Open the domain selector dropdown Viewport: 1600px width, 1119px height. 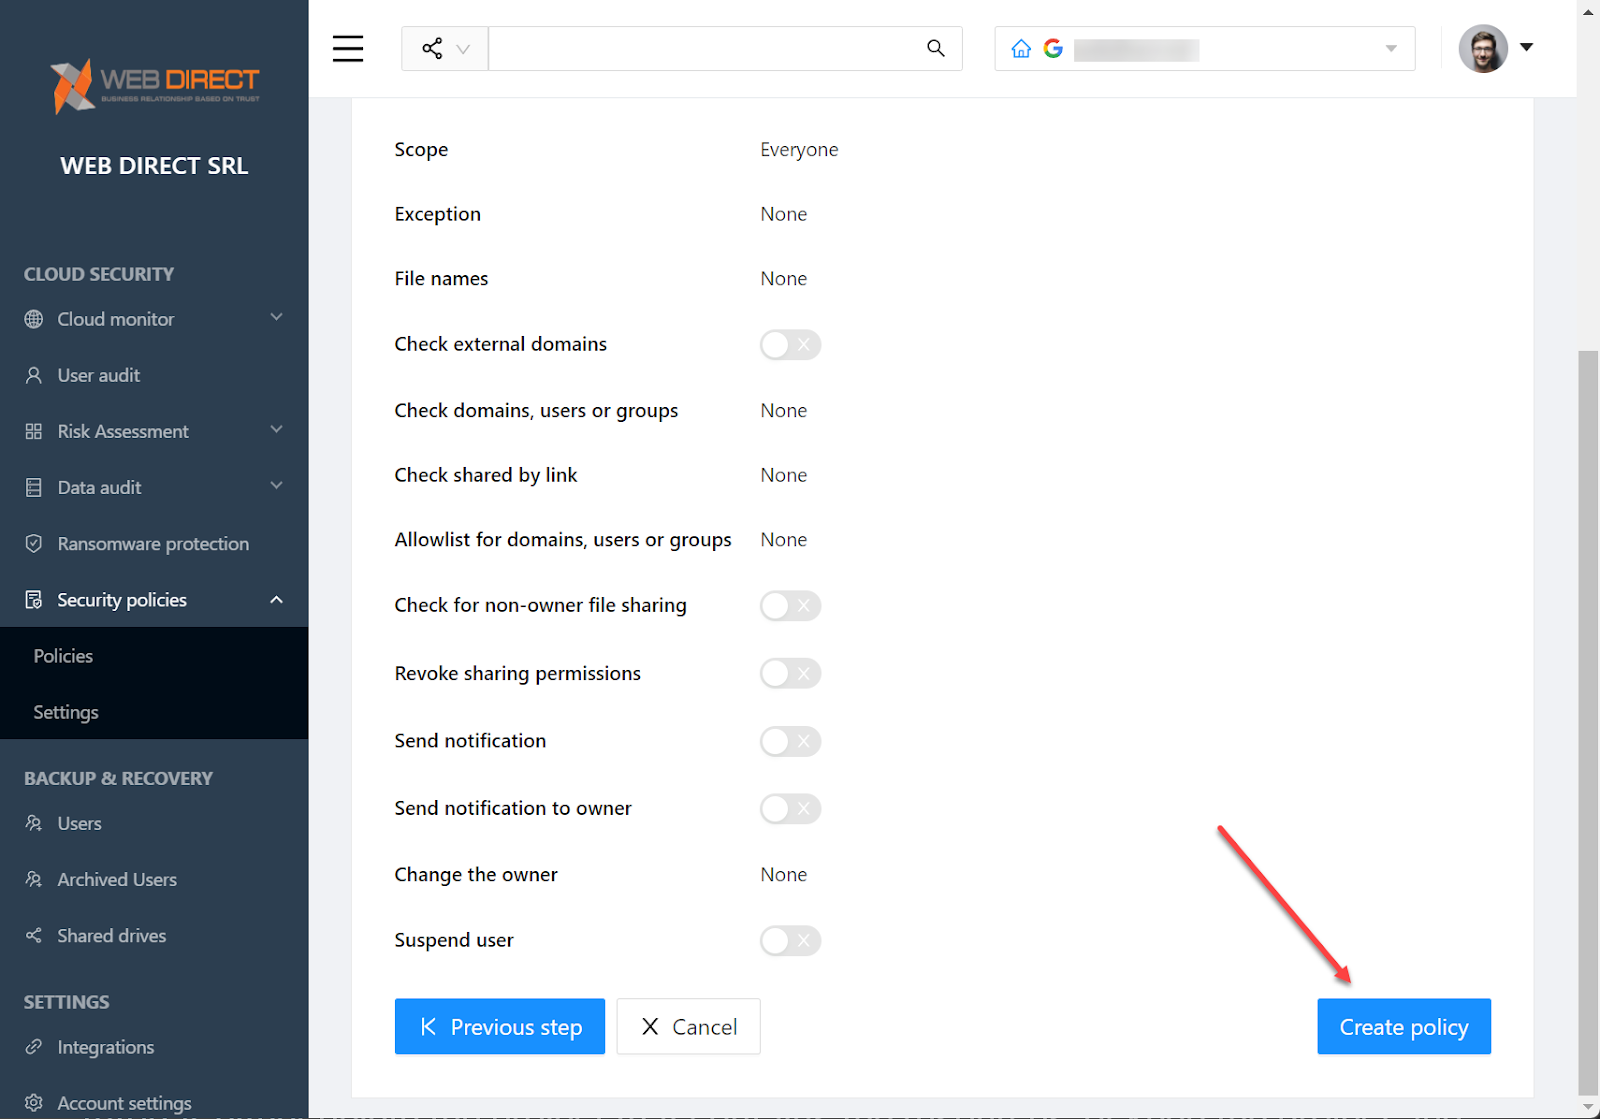[1390, 48]
